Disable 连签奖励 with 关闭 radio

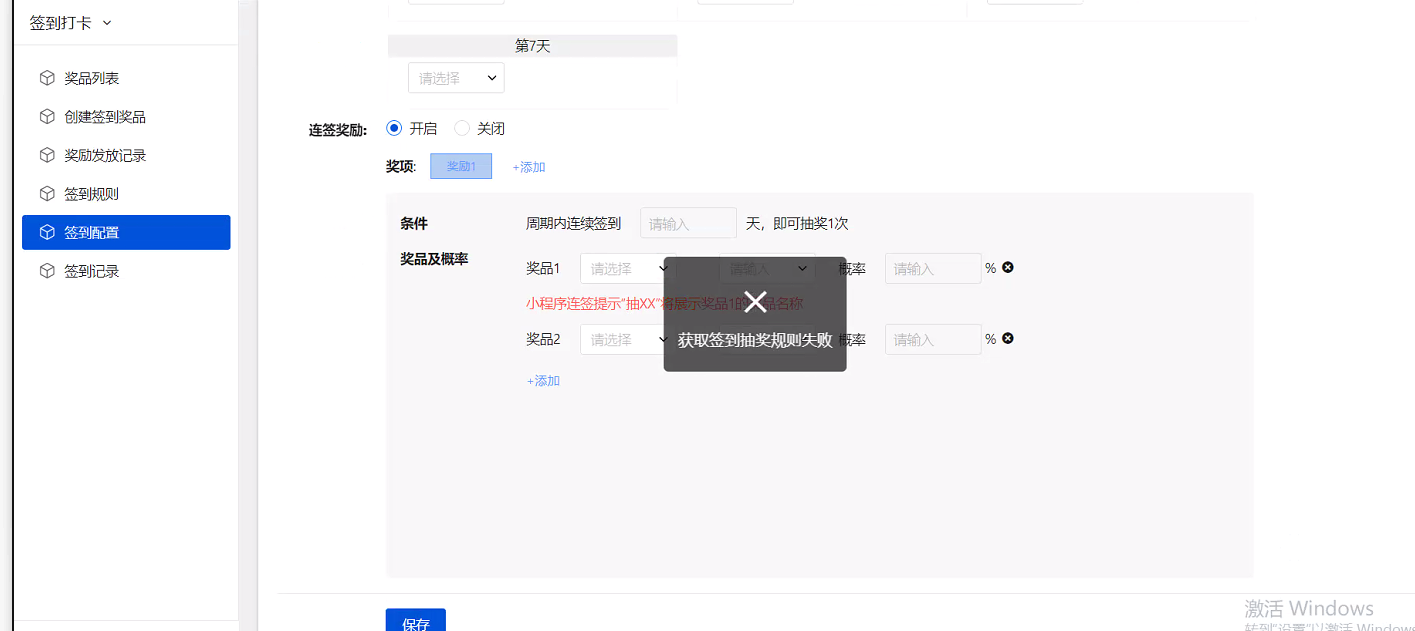point(462,128)
